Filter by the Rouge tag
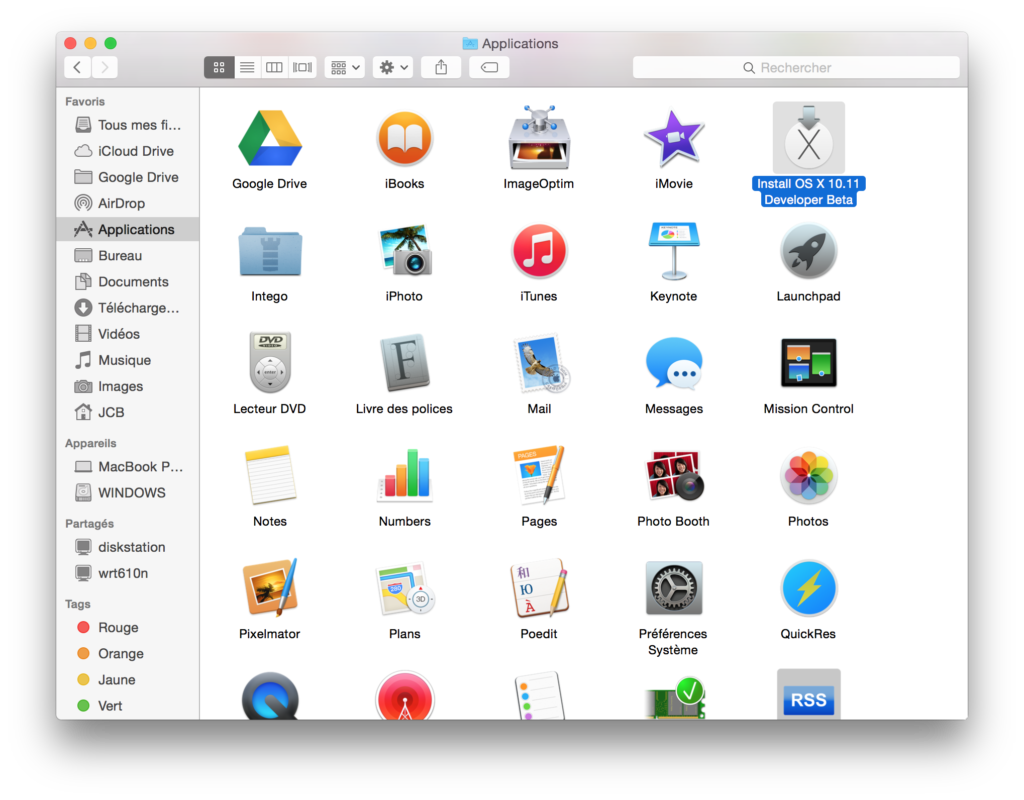 [128, 627]
